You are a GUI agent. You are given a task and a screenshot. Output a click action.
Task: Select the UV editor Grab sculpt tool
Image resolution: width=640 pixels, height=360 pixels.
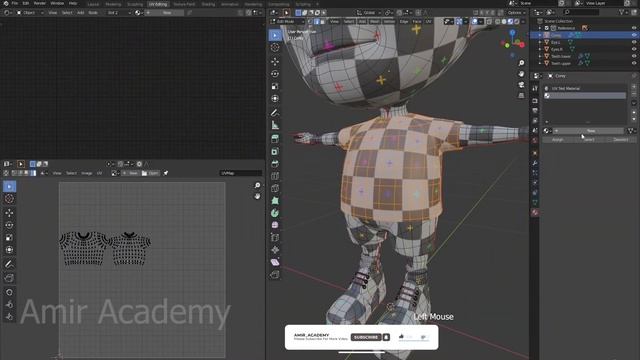[x=9, y=292]
